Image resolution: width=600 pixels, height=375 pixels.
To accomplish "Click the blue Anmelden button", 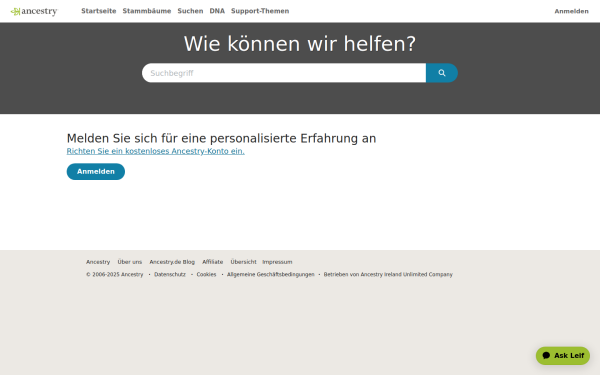I will click(x=96, y=171).
